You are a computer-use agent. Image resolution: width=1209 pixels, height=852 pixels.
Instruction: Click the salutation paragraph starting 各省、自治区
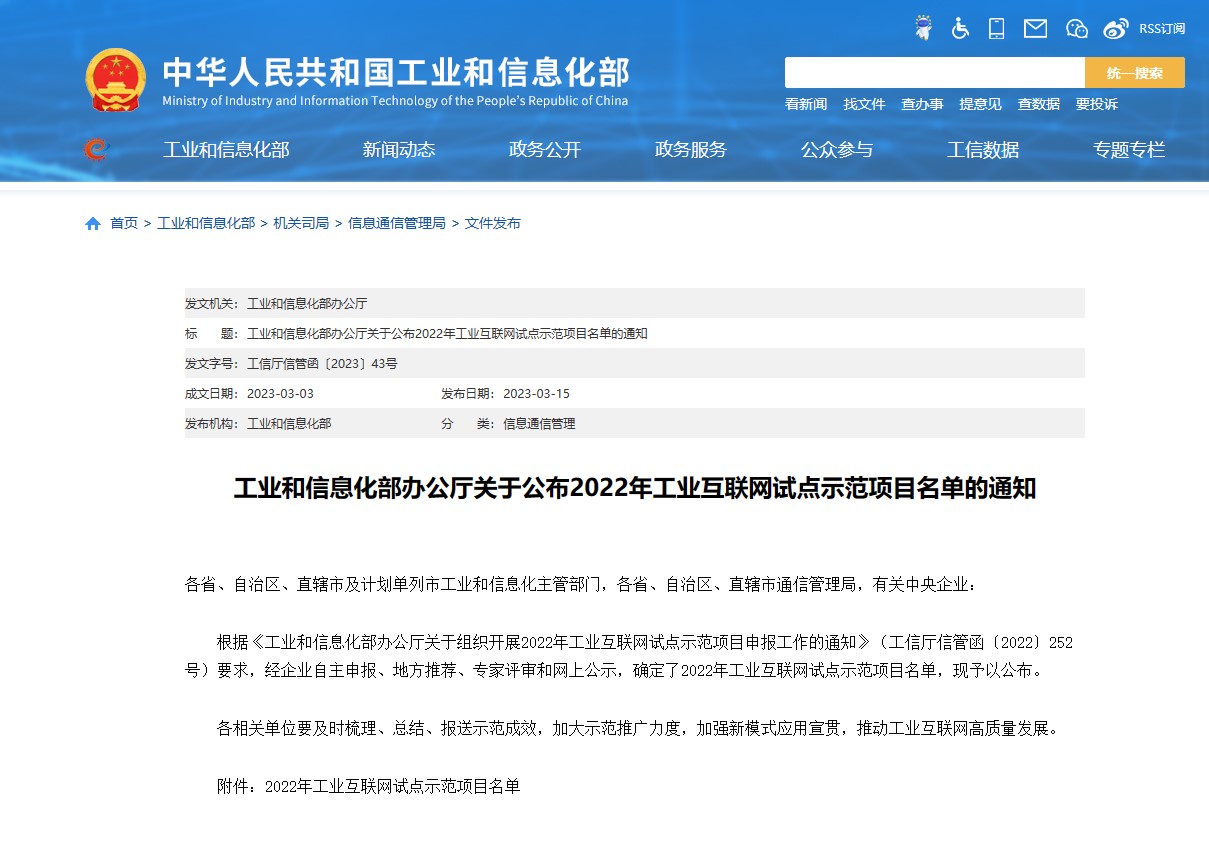pos(581,585)
